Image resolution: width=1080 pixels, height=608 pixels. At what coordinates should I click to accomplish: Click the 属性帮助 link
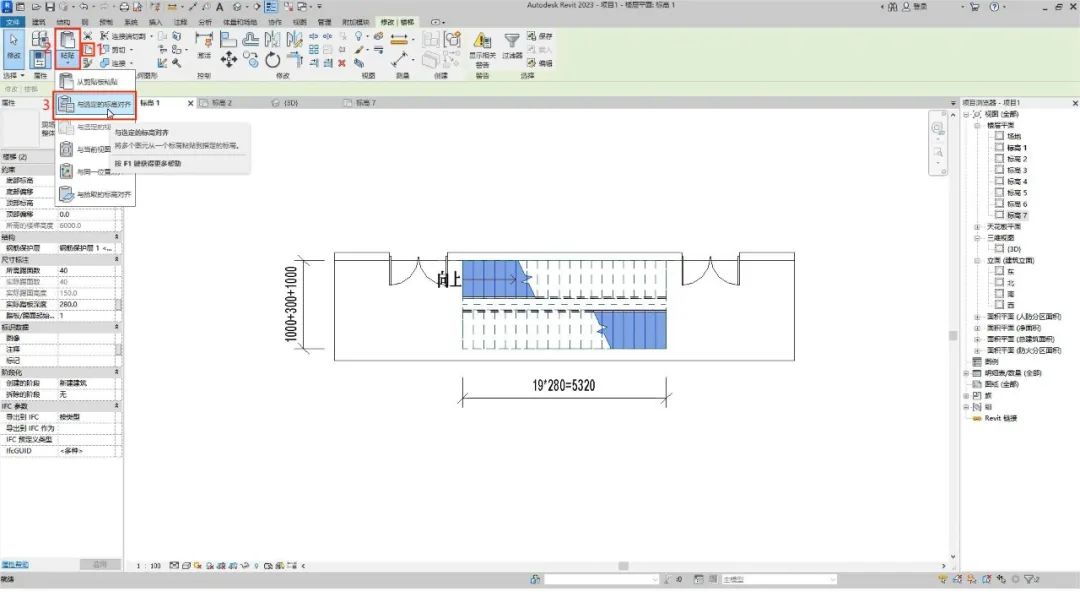14,565
